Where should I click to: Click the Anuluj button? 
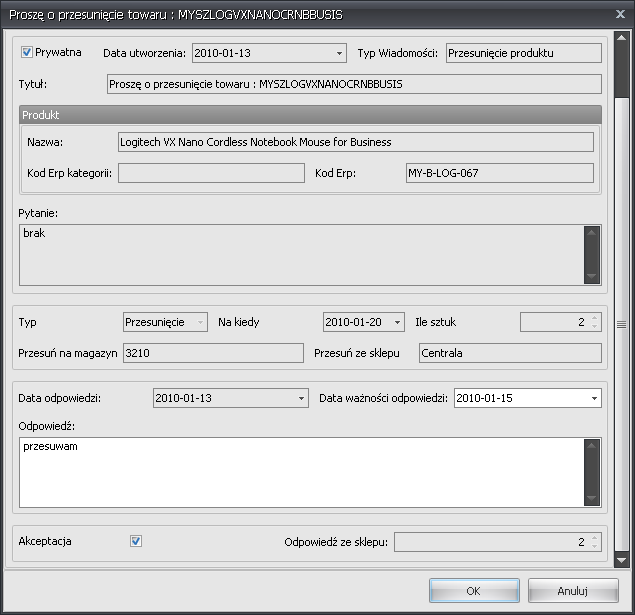coord(573,591)
